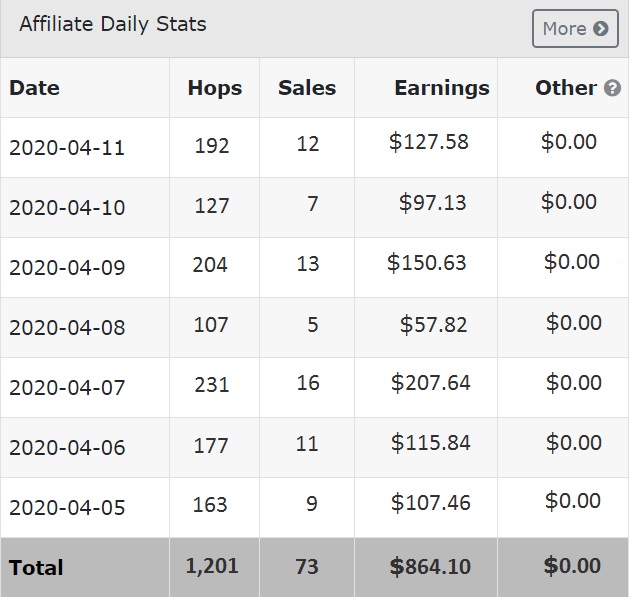This screenshot has width=629, height=597.
Task: Select the Hops column header
Action: (215, 88)
